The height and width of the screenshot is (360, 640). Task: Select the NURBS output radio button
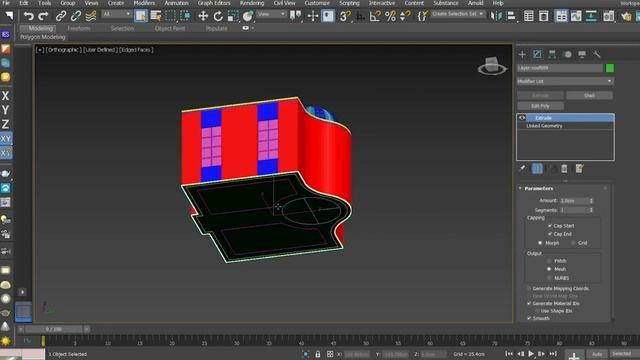click(549, 278)
